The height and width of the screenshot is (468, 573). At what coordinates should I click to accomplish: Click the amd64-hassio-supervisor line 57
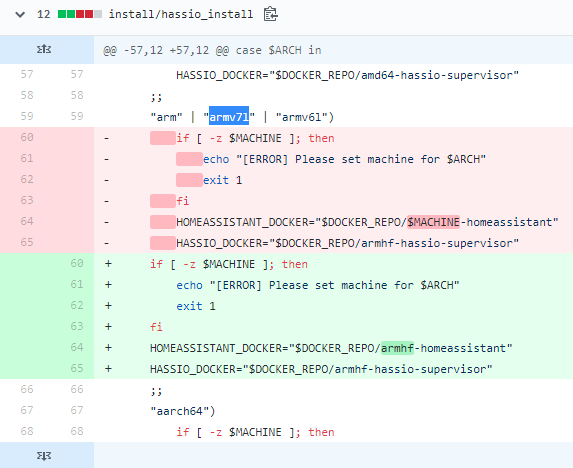coord(347,75)
